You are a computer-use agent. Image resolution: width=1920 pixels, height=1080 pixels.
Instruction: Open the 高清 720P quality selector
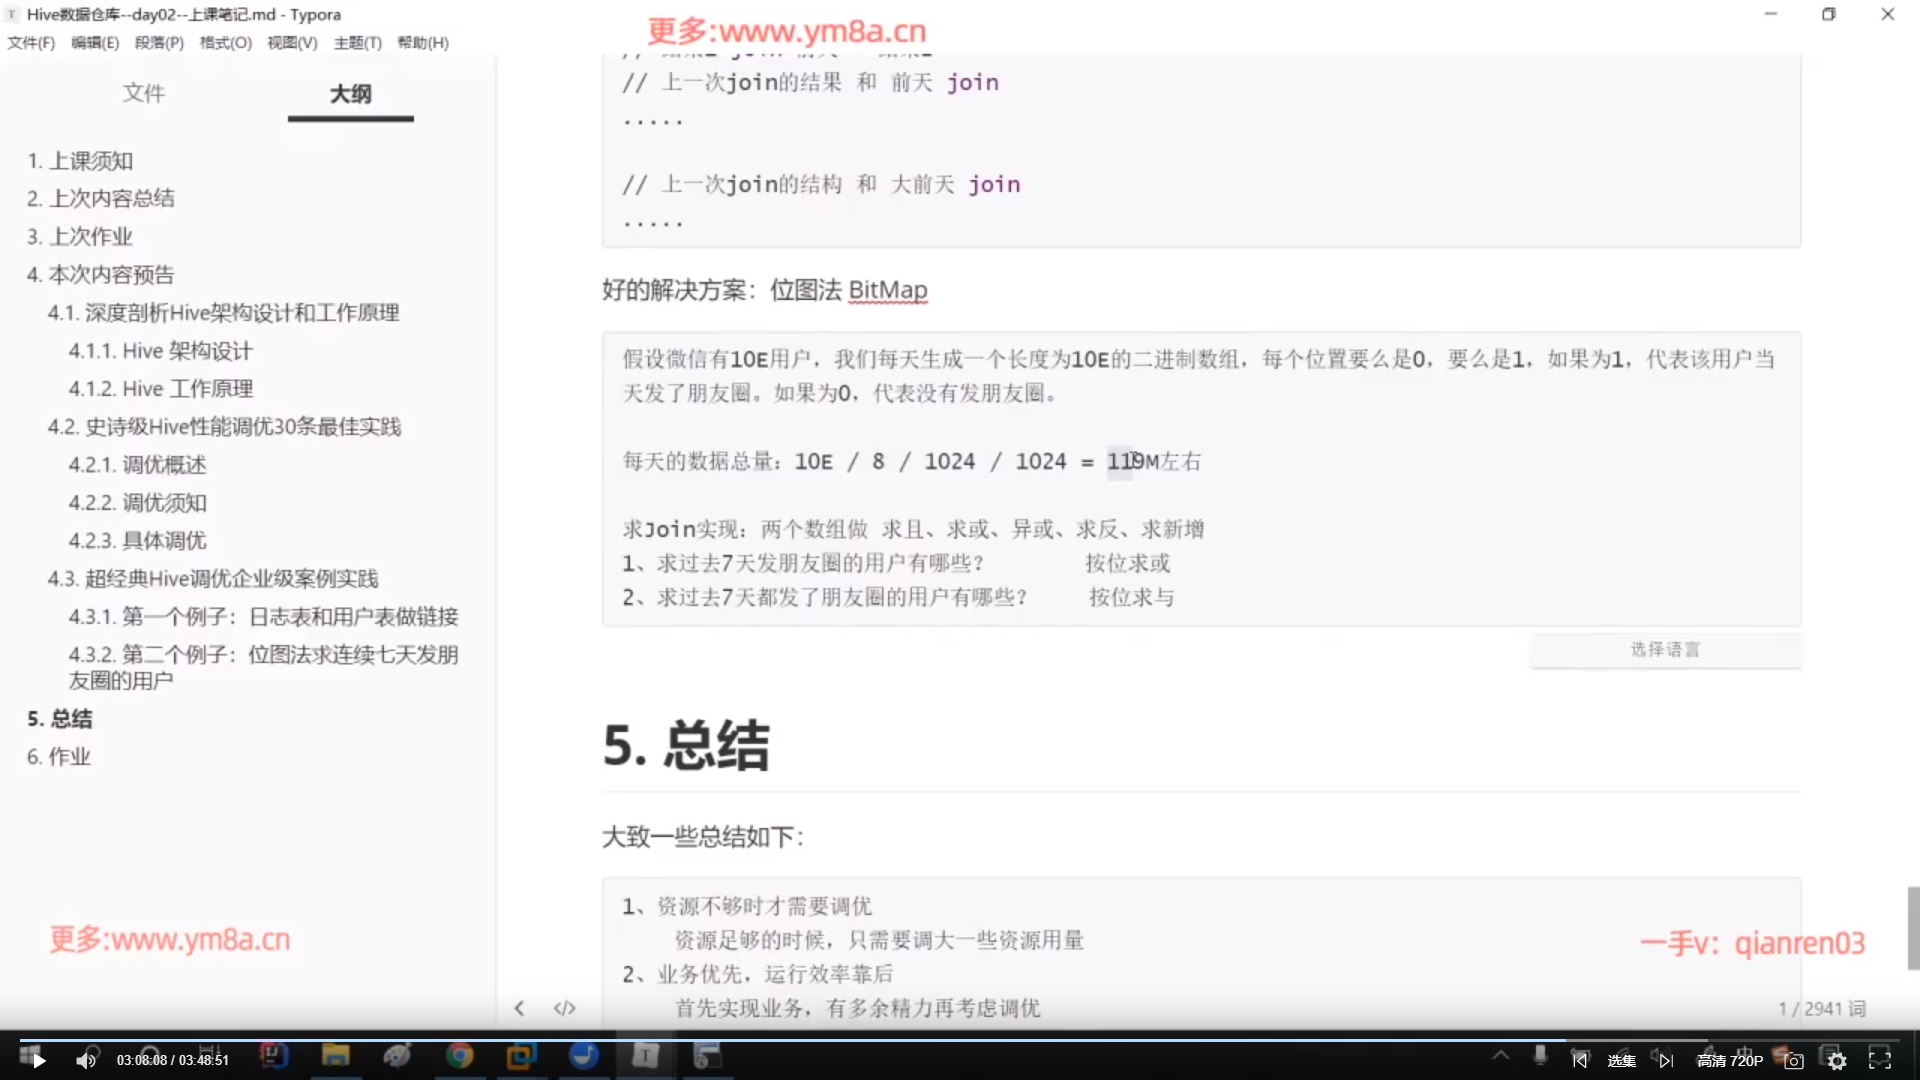pyautogui.click(x=1729, y=1061)
